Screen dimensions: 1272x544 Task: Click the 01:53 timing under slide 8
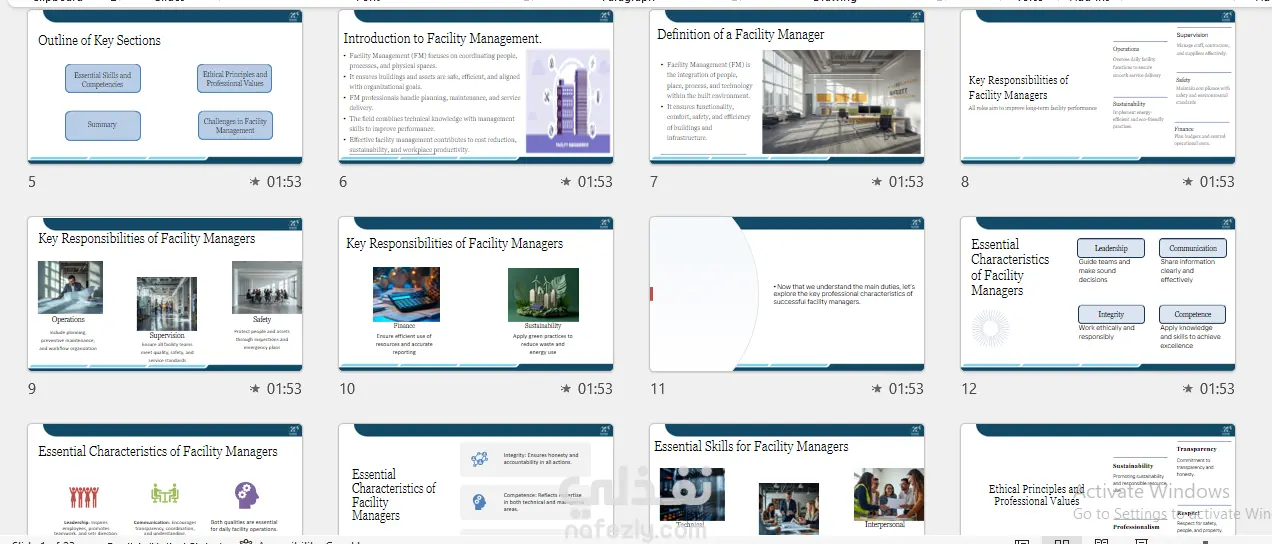coord(1217,182)
